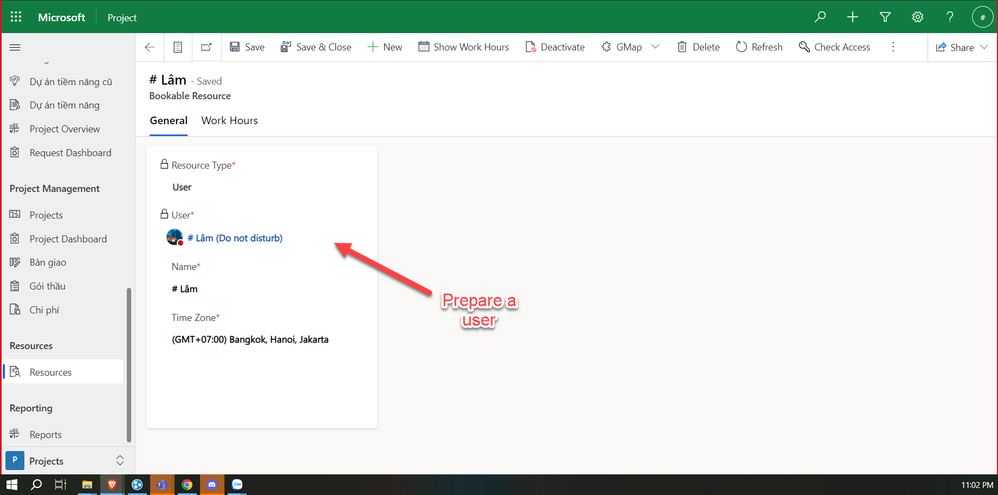This screenshot has width=998, height=495.
Task: Save the bookable resource record
Action: pyautogui.click(x=247, y=47)
